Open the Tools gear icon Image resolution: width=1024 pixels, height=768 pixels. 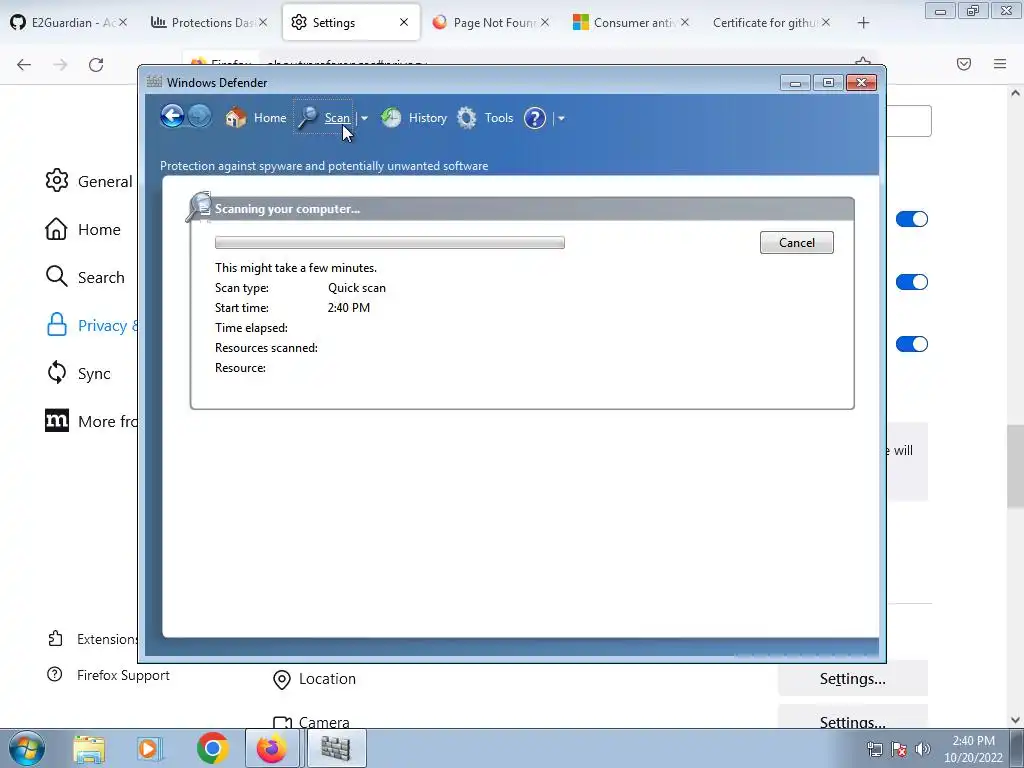pos(466,118)
